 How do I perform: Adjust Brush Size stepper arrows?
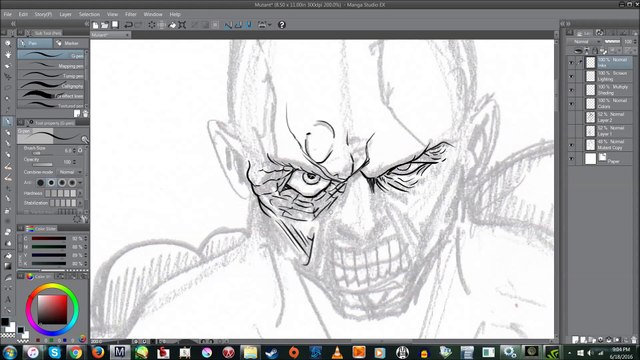coord(74,151)
